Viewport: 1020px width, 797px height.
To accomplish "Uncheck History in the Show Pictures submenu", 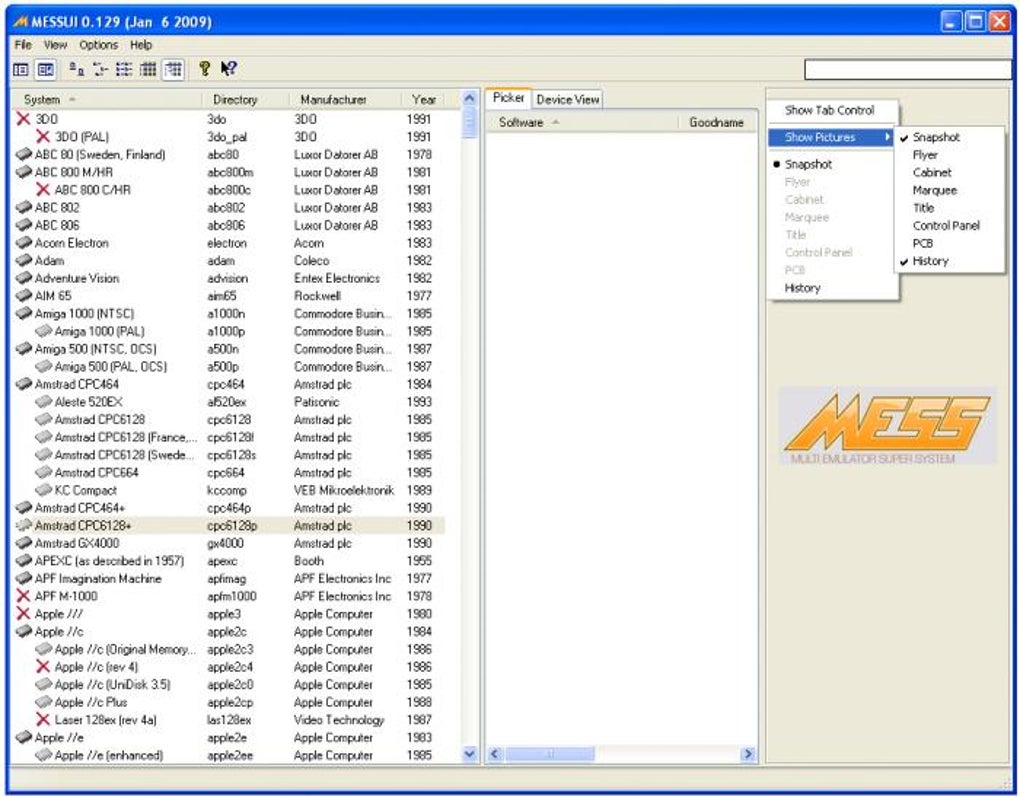I will (950, 261).
